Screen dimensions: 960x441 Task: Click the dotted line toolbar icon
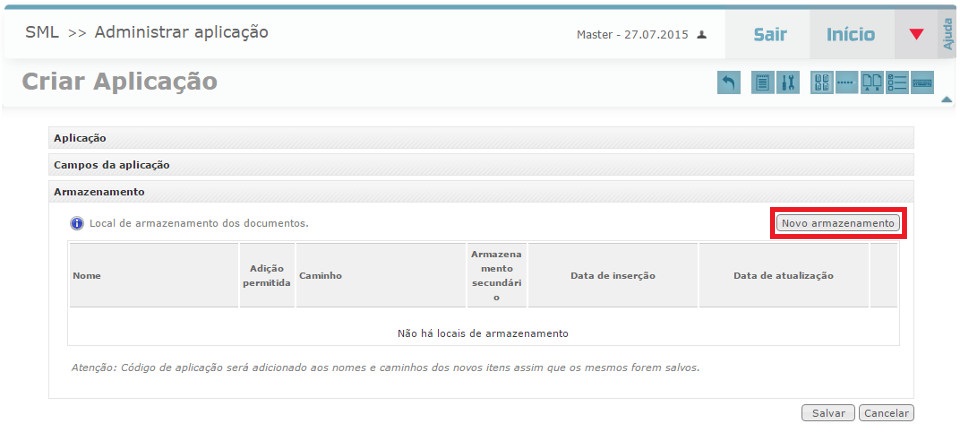(x=847, y=83)
